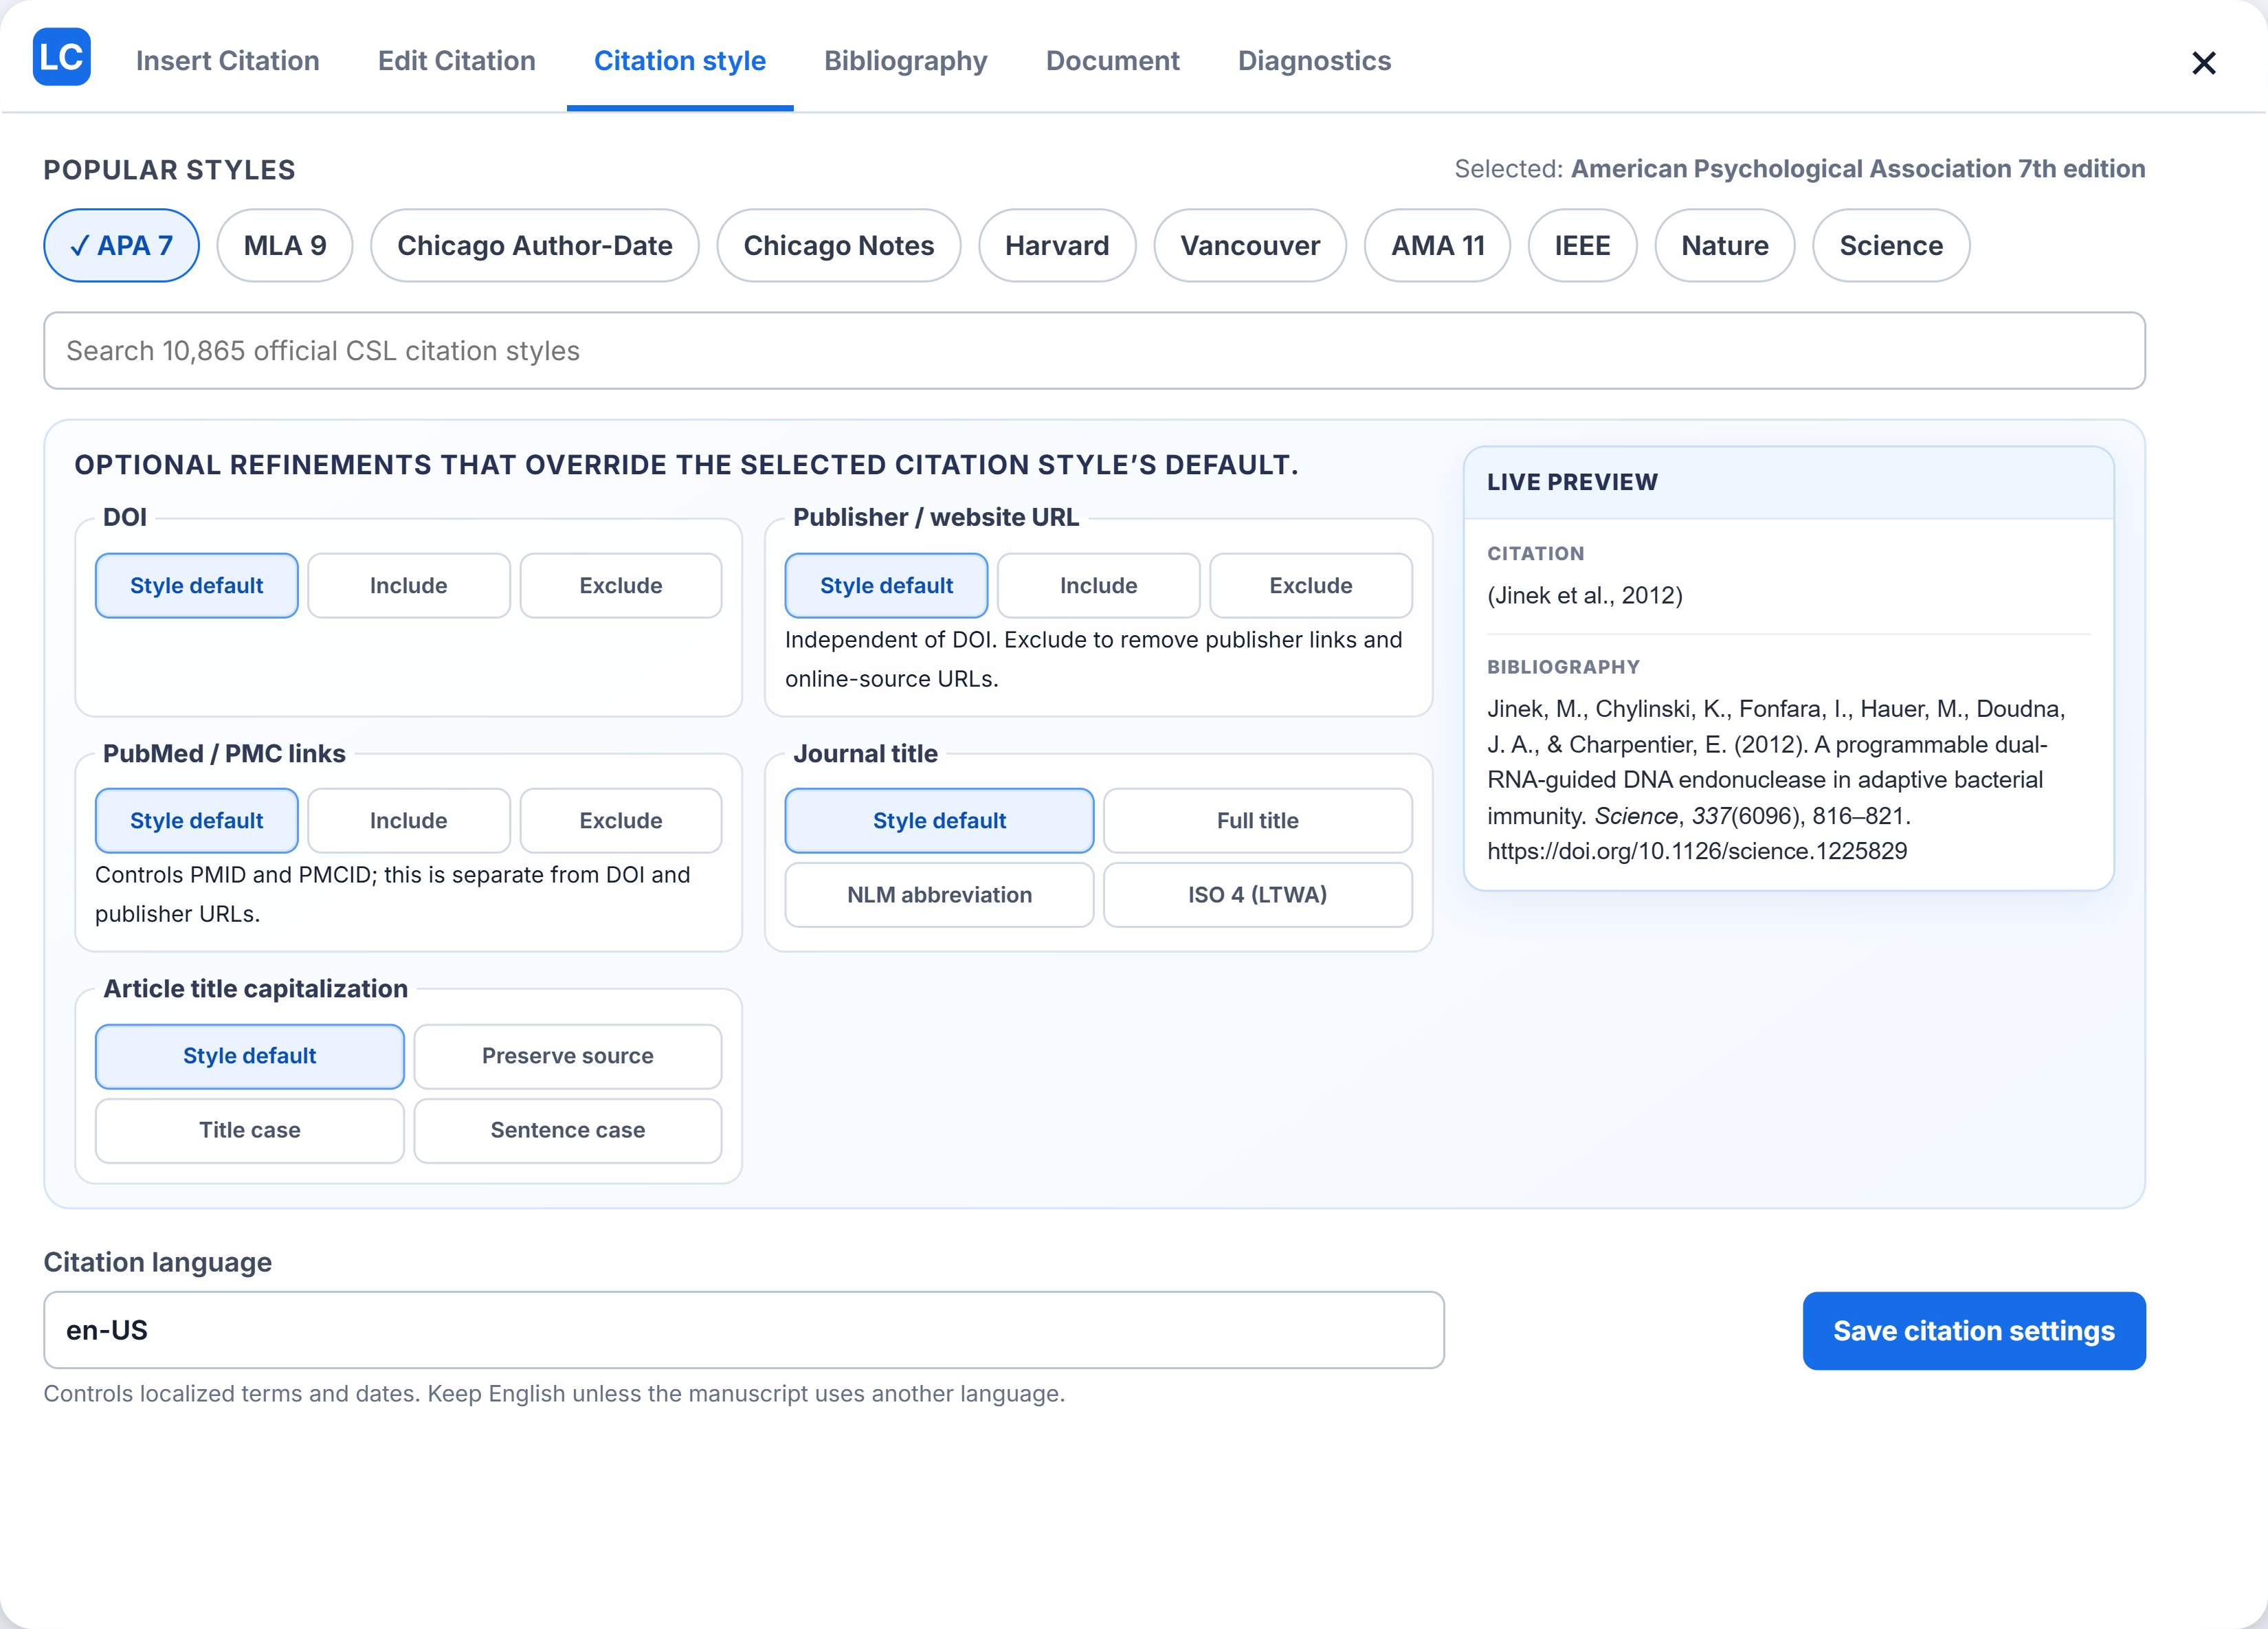Include Publisher / website URL
The height and width of the screenshot is (1629, 2268).
tap(1099, 585)
